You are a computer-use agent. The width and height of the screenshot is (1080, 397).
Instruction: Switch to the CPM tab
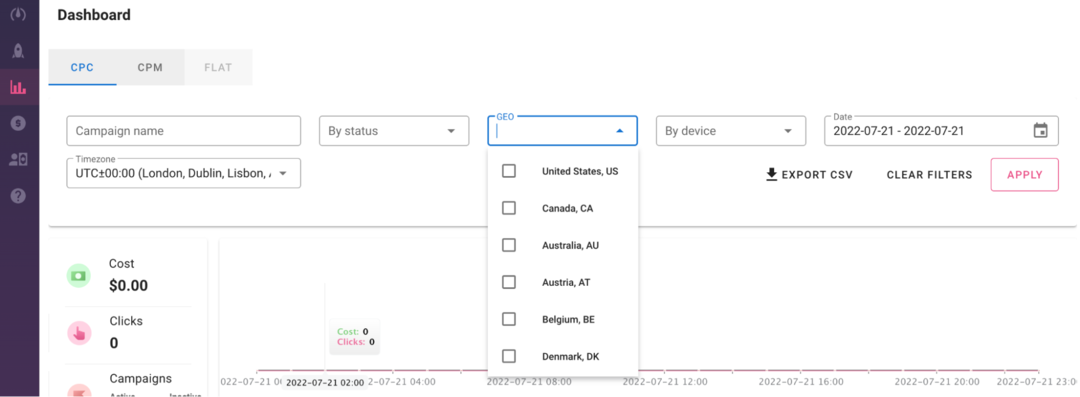coord(150,68)
